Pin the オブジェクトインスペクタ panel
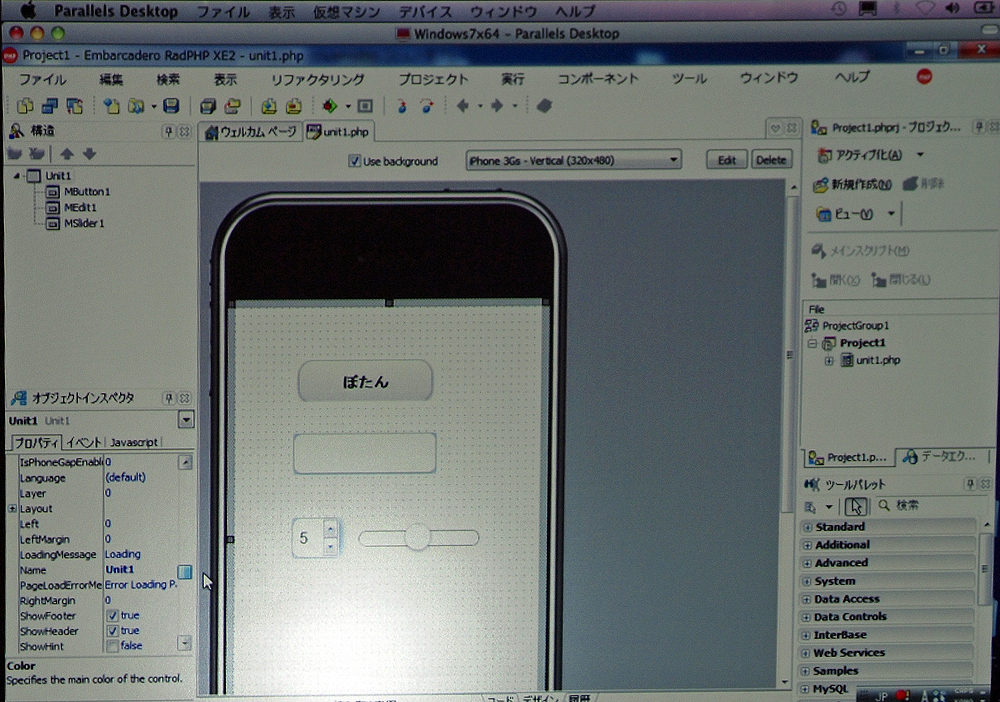 pyautogui.click(x=169, y=398)
